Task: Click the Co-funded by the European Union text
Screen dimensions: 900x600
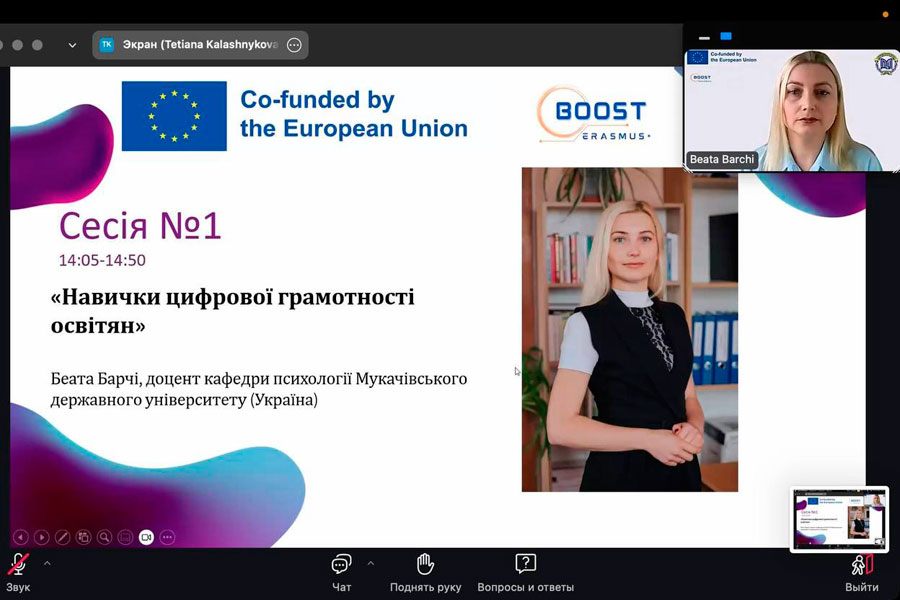Action: 354,114
